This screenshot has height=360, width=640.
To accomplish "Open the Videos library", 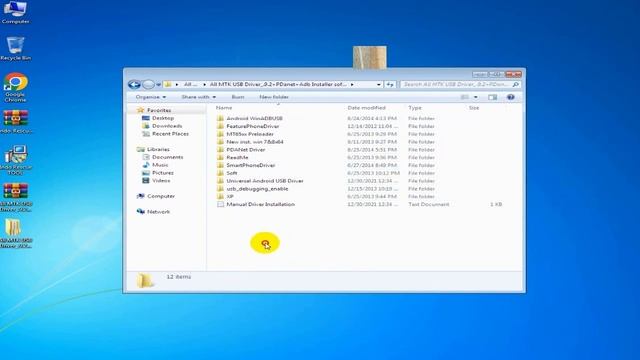I will tap(161, 180).
